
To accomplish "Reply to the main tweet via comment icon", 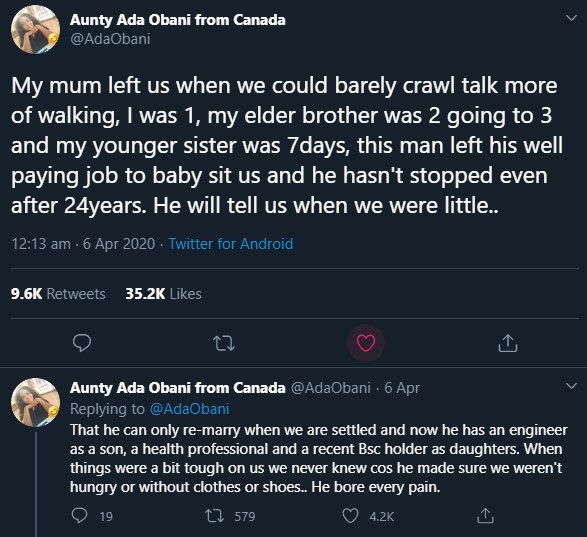I will click(x=82, y=343).
